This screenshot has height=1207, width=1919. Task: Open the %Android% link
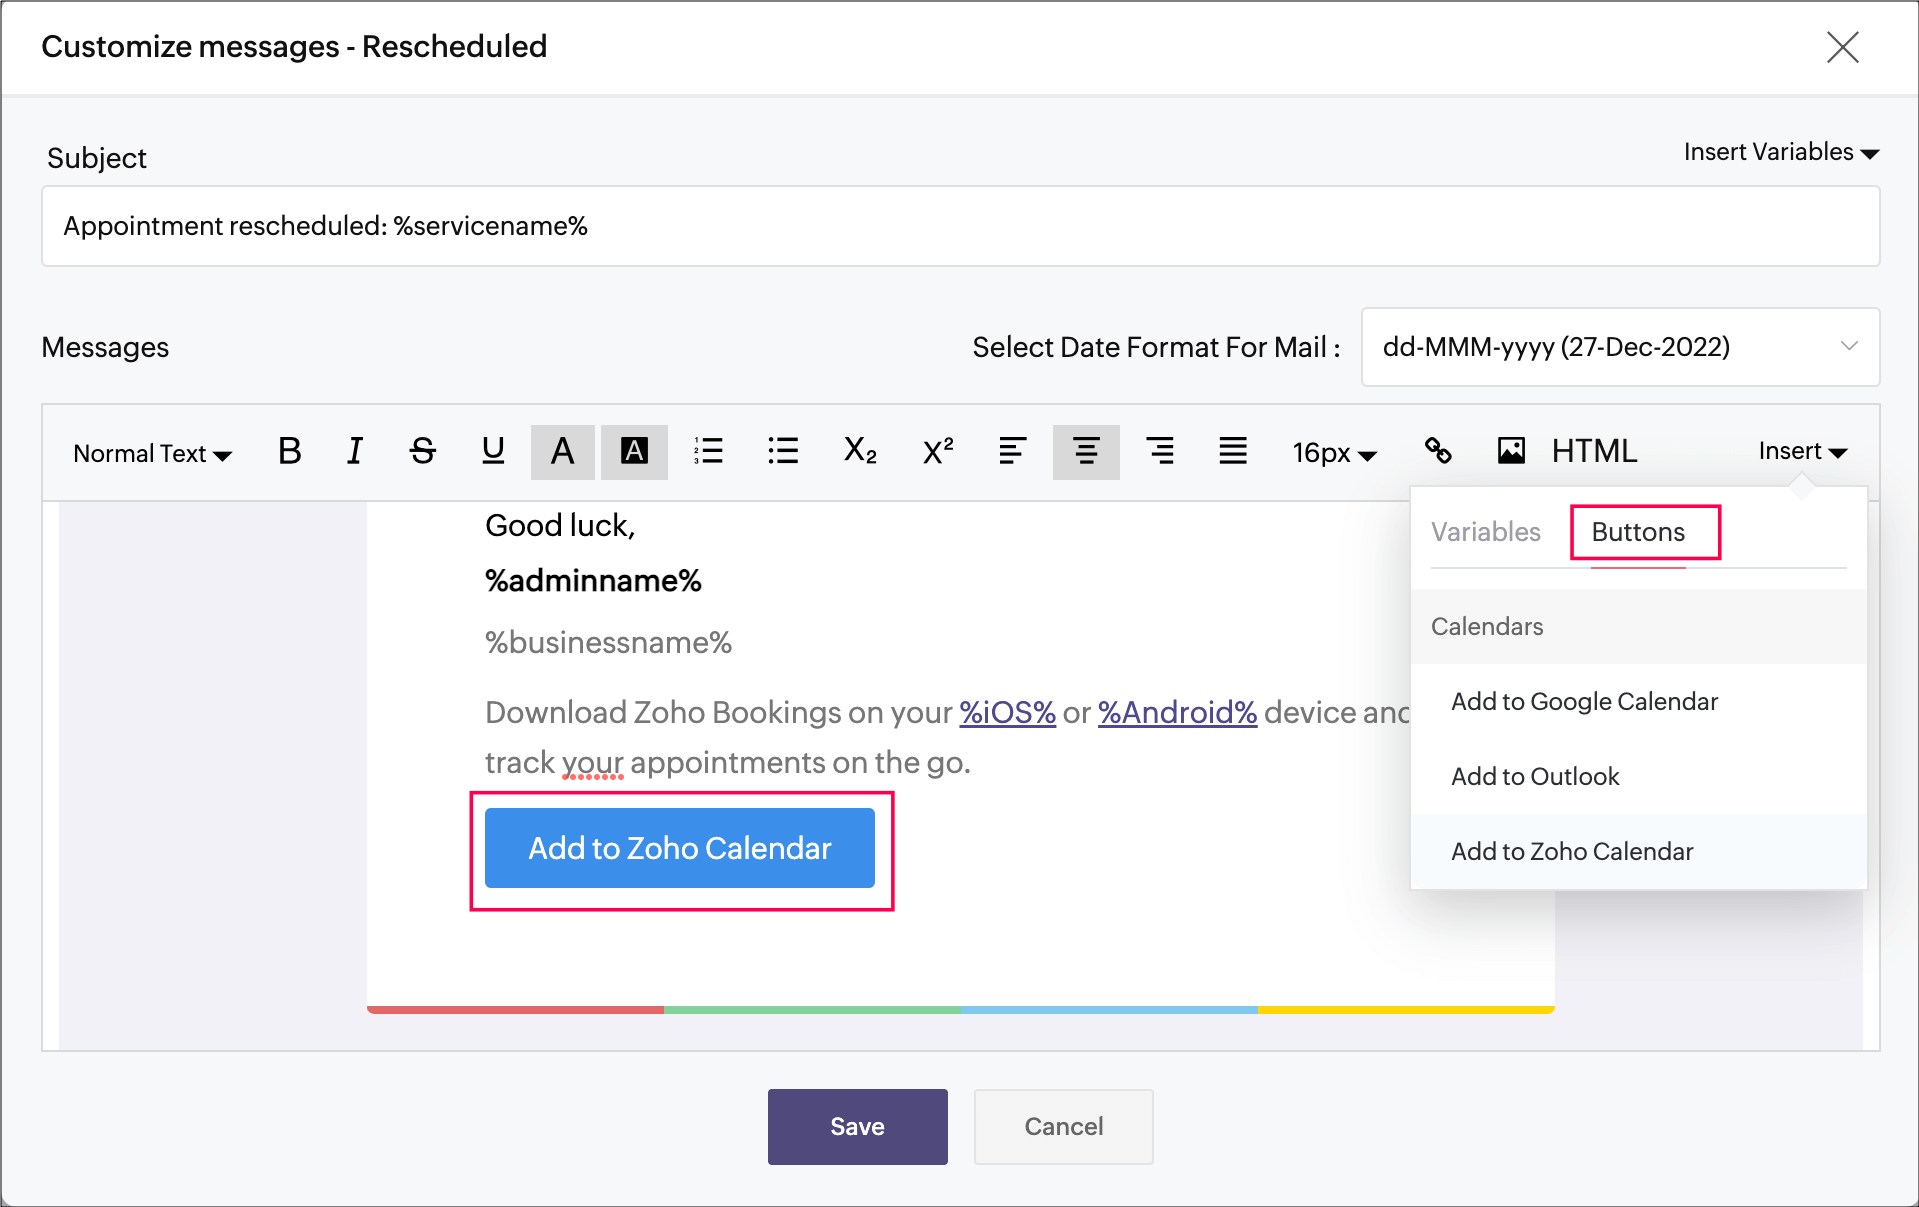tap(1177, 712)
